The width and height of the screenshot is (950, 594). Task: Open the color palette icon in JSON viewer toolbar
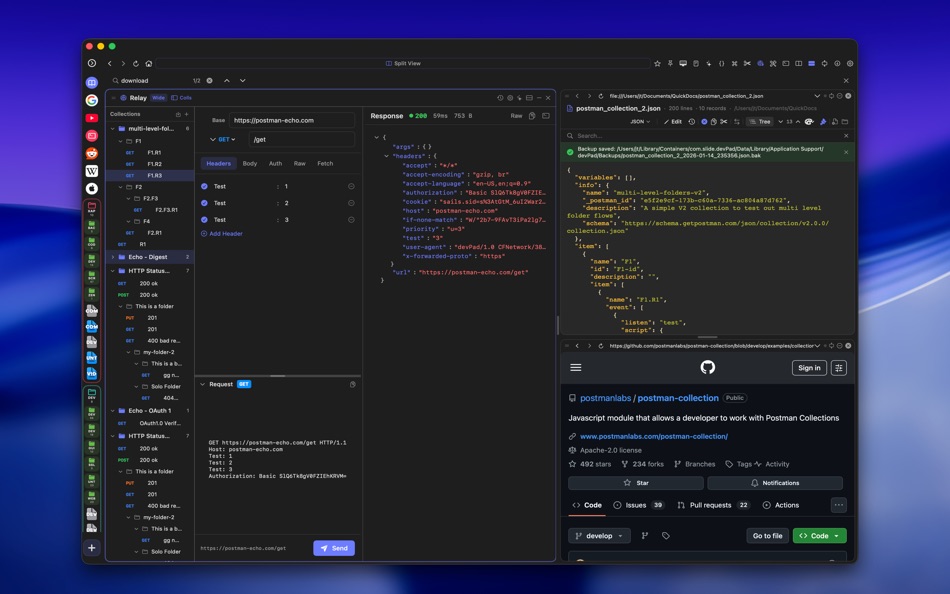(x=808, y=123)
